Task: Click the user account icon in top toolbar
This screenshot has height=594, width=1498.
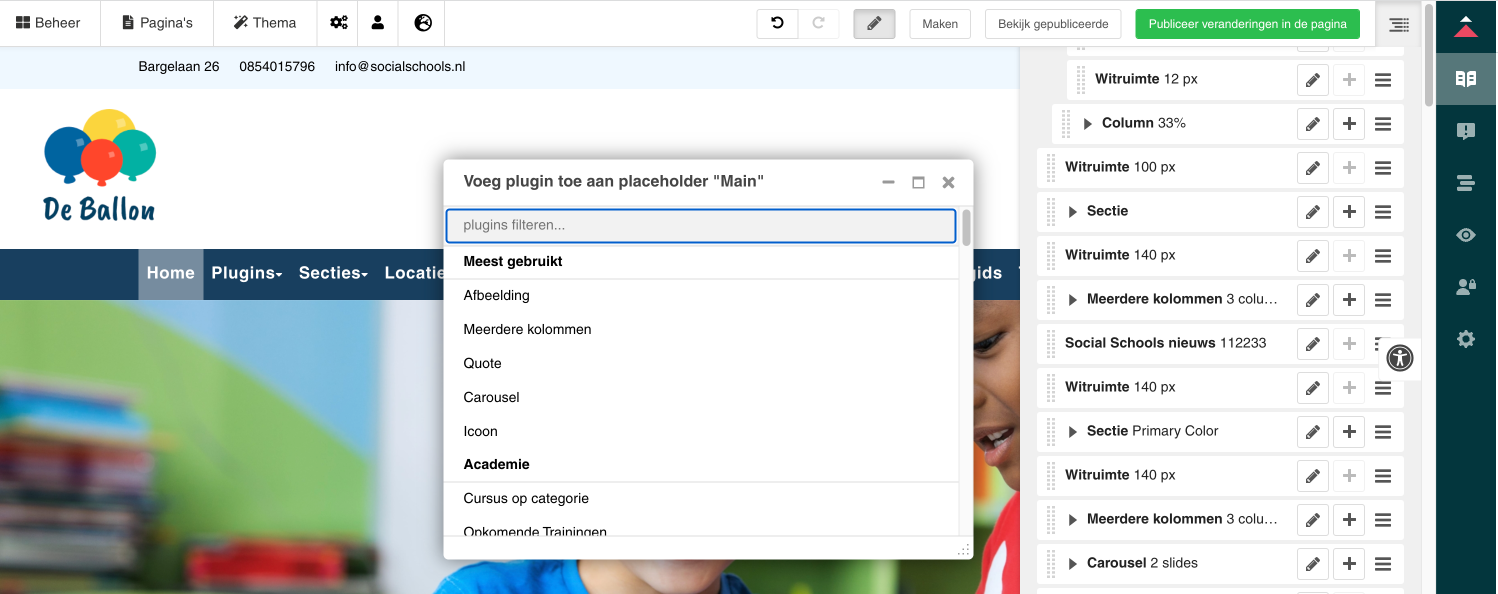Action: [x=378, y=22]
